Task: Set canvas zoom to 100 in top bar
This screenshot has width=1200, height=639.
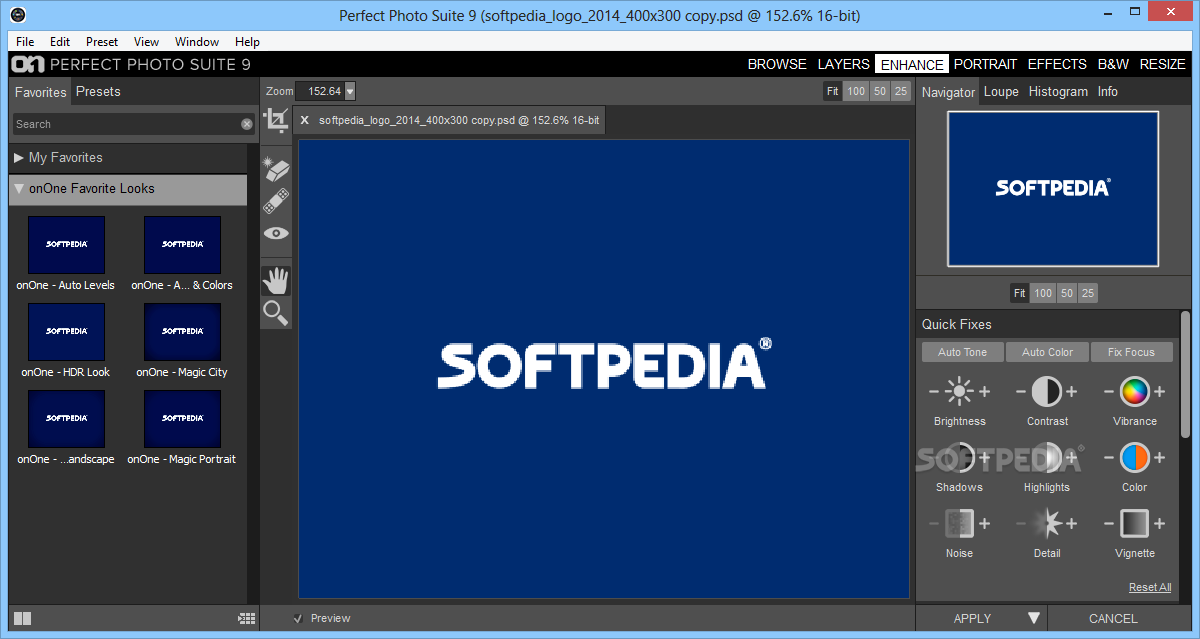Action: pos(856,91)
